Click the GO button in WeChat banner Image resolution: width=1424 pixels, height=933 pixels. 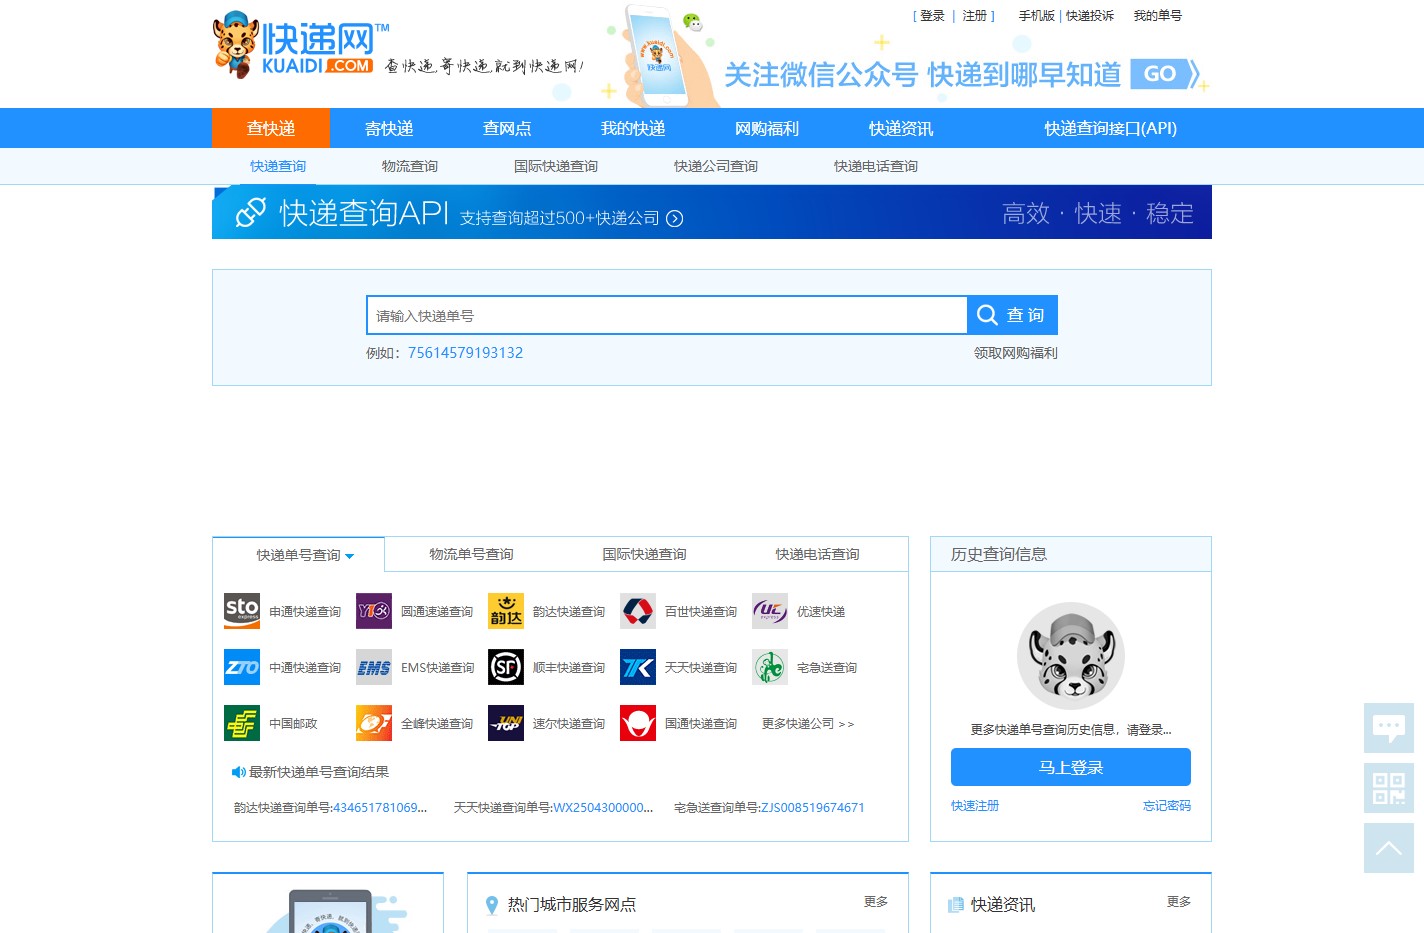click(x=1164, y=74)
